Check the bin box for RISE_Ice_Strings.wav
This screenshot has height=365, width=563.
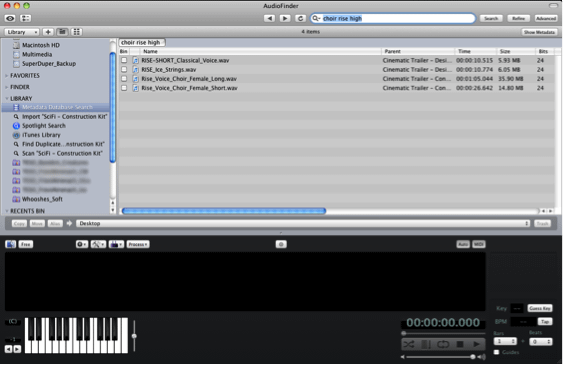(x=124, y=69)
